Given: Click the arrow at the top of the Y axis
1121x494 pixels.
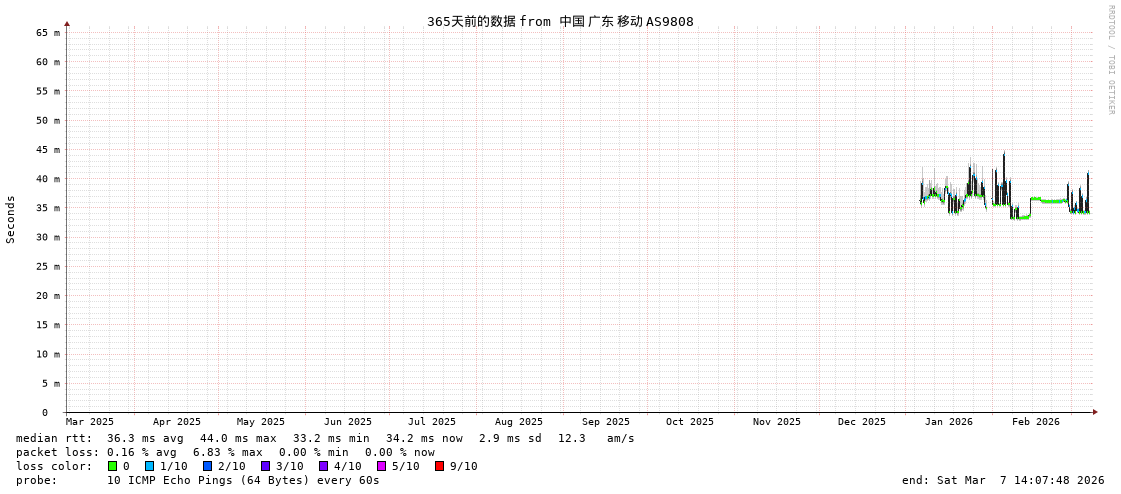Looking at the screenshot, I should (x=67, y=23).
